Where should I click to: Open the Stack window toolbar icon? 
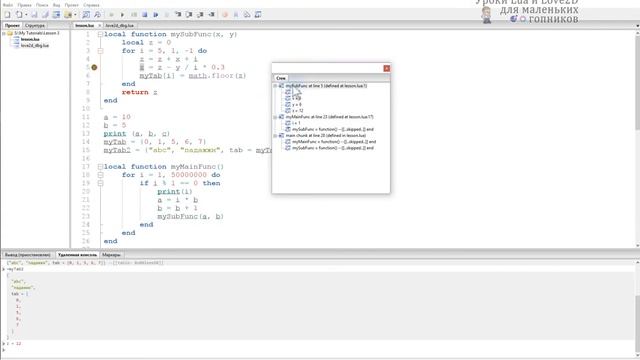tap(247, 15)
